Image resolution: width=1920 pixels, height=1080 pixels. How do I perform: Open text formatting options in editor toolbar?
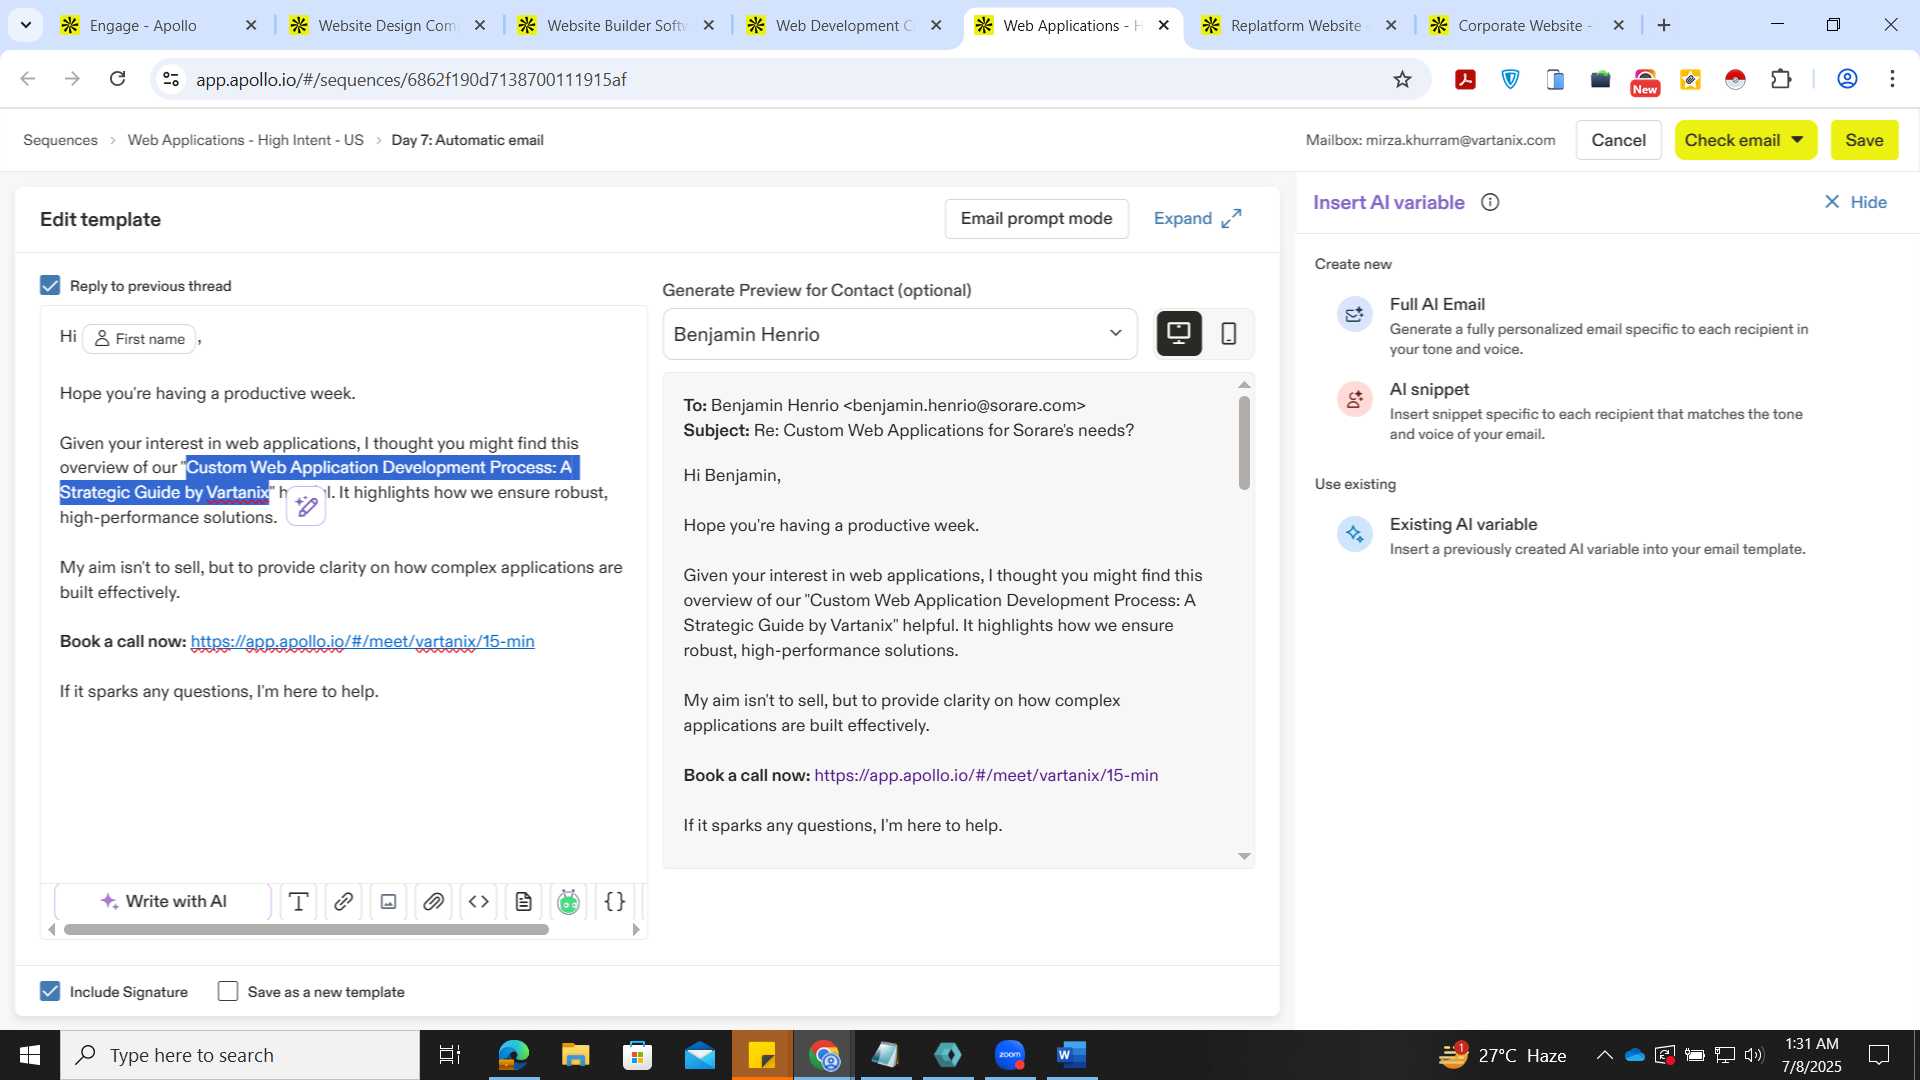click(x=298, y=902)
